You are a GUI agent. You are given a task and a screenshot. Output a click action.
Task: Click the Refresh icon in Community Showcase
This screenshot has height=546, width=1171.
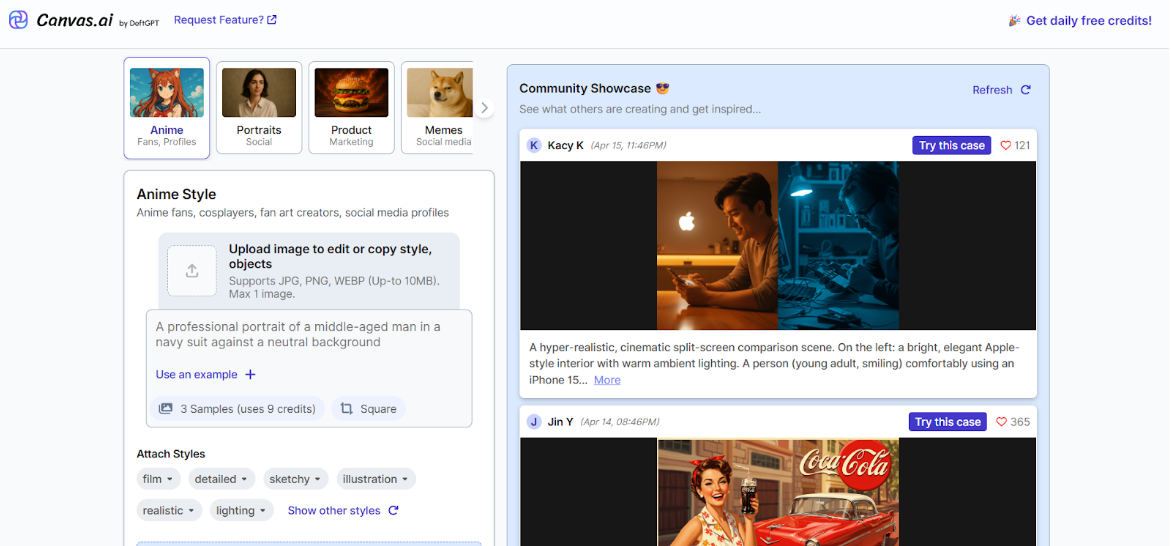pyautogui.click(x=1025, y=90)
